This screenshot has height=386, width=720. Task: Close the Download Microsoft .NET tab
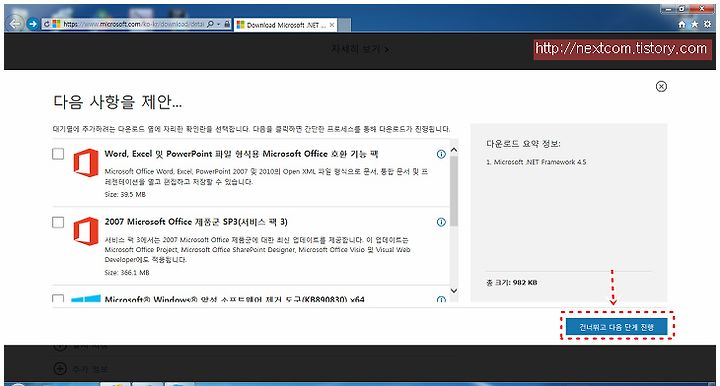(x=332, y=25)
